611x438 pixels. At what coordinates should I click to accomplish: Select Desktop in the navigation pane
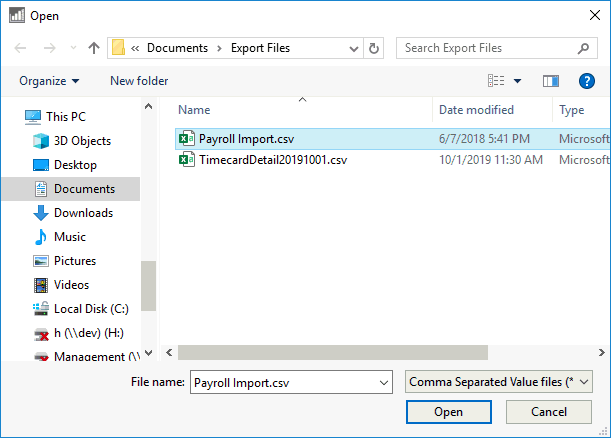pyautogui.click(x=75, y=165)
